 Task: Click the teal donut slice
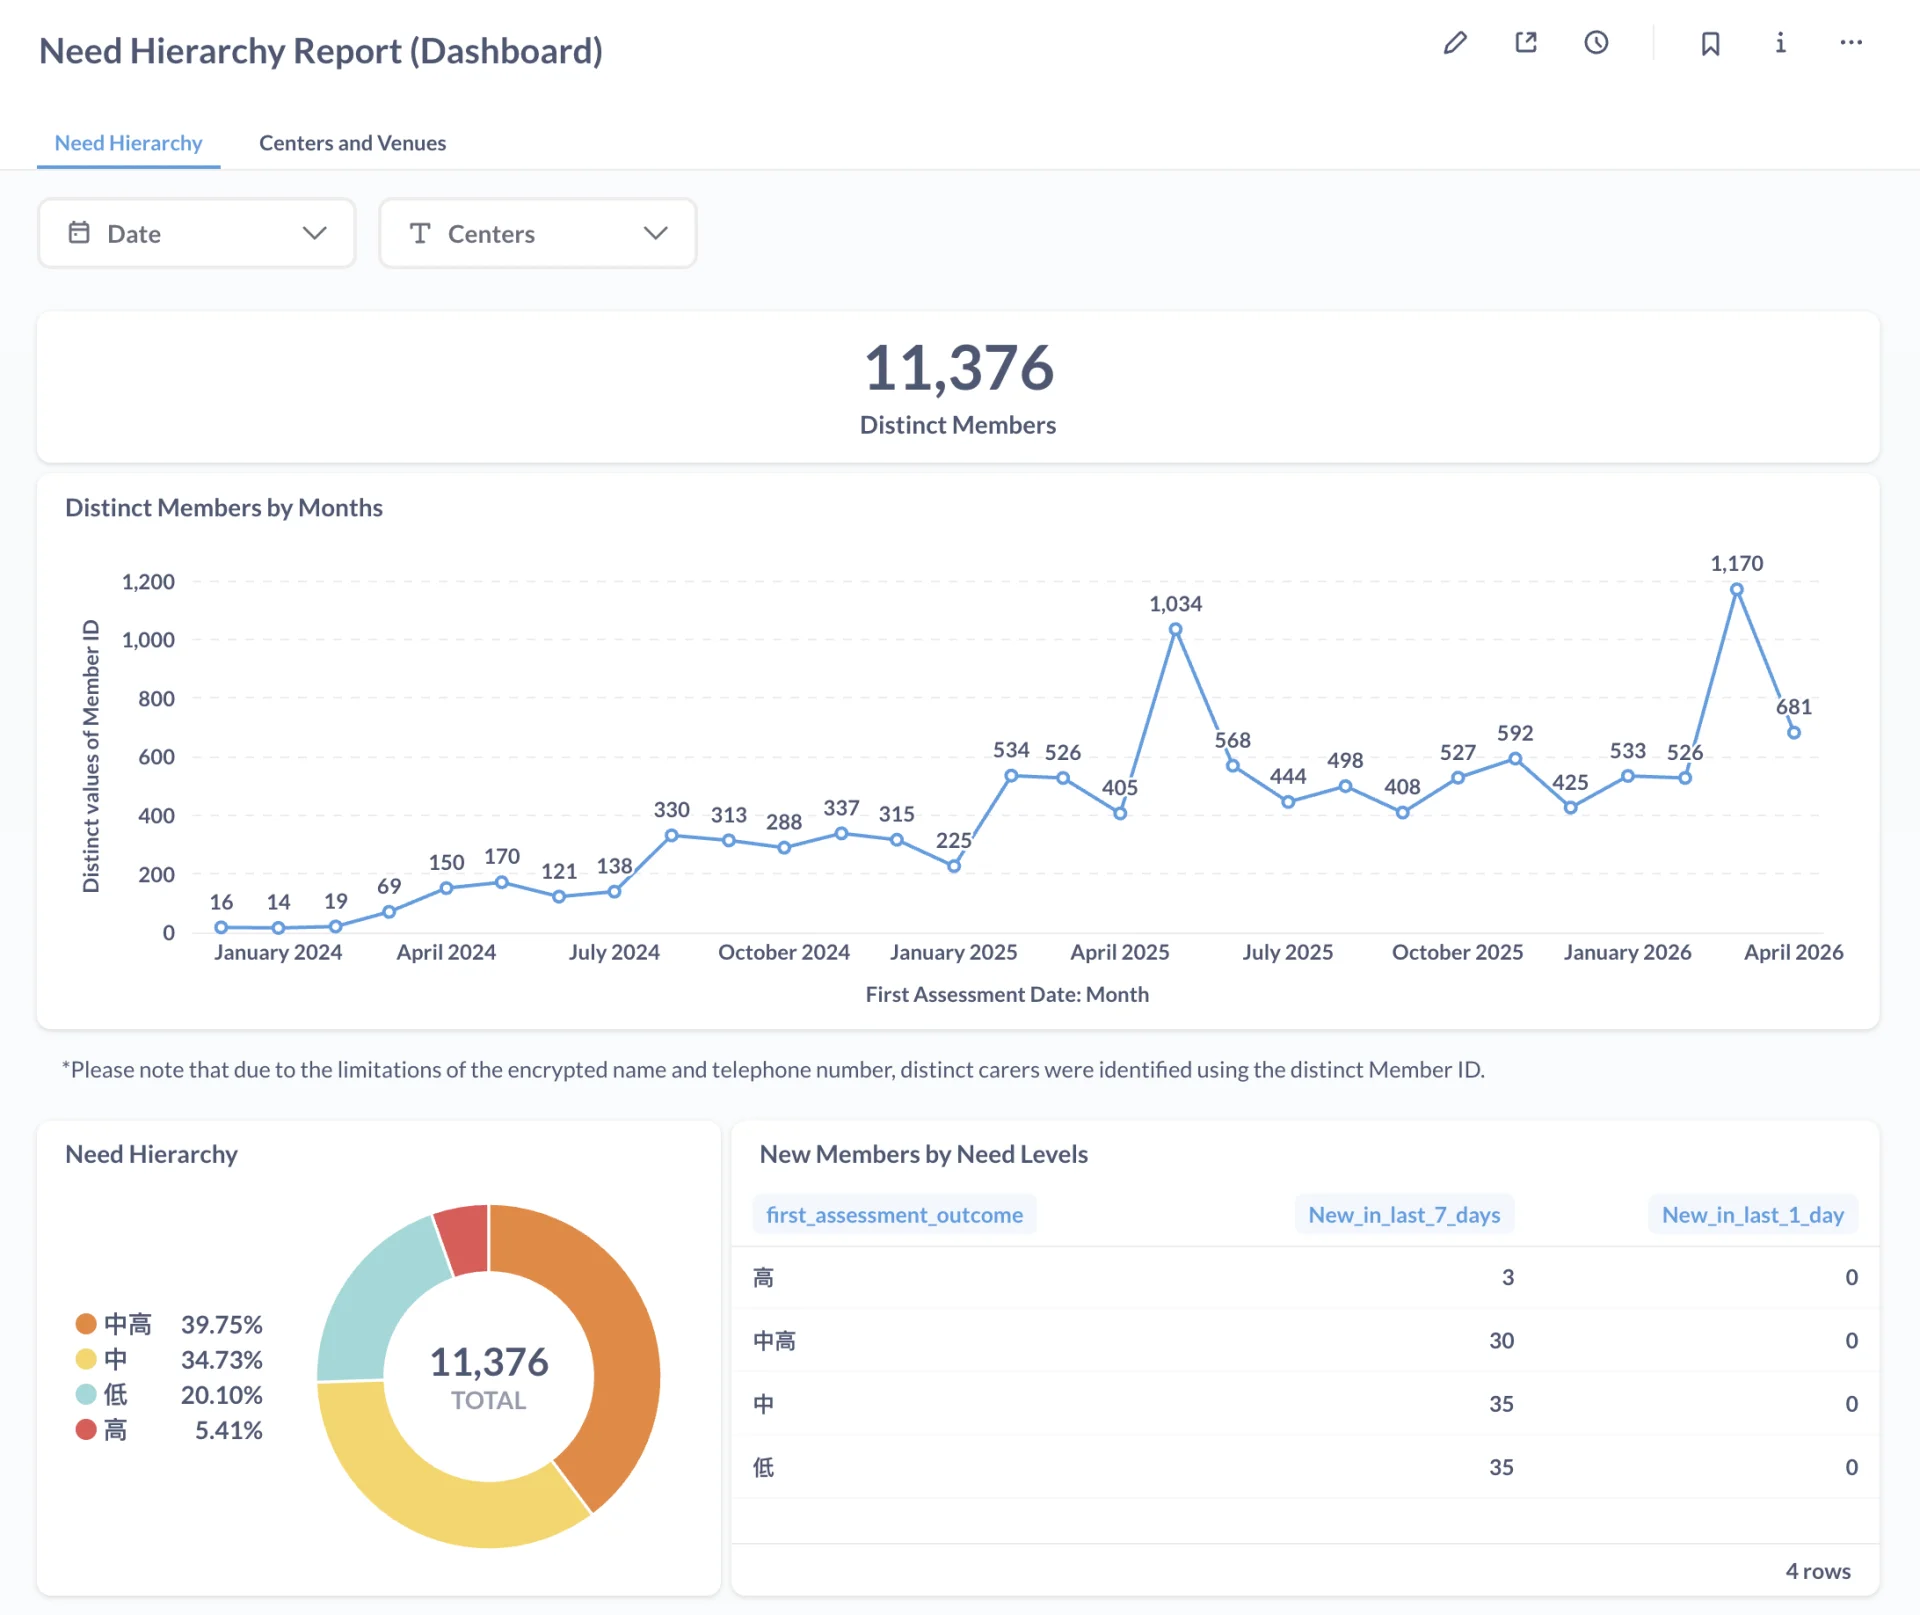point(375,1300)
